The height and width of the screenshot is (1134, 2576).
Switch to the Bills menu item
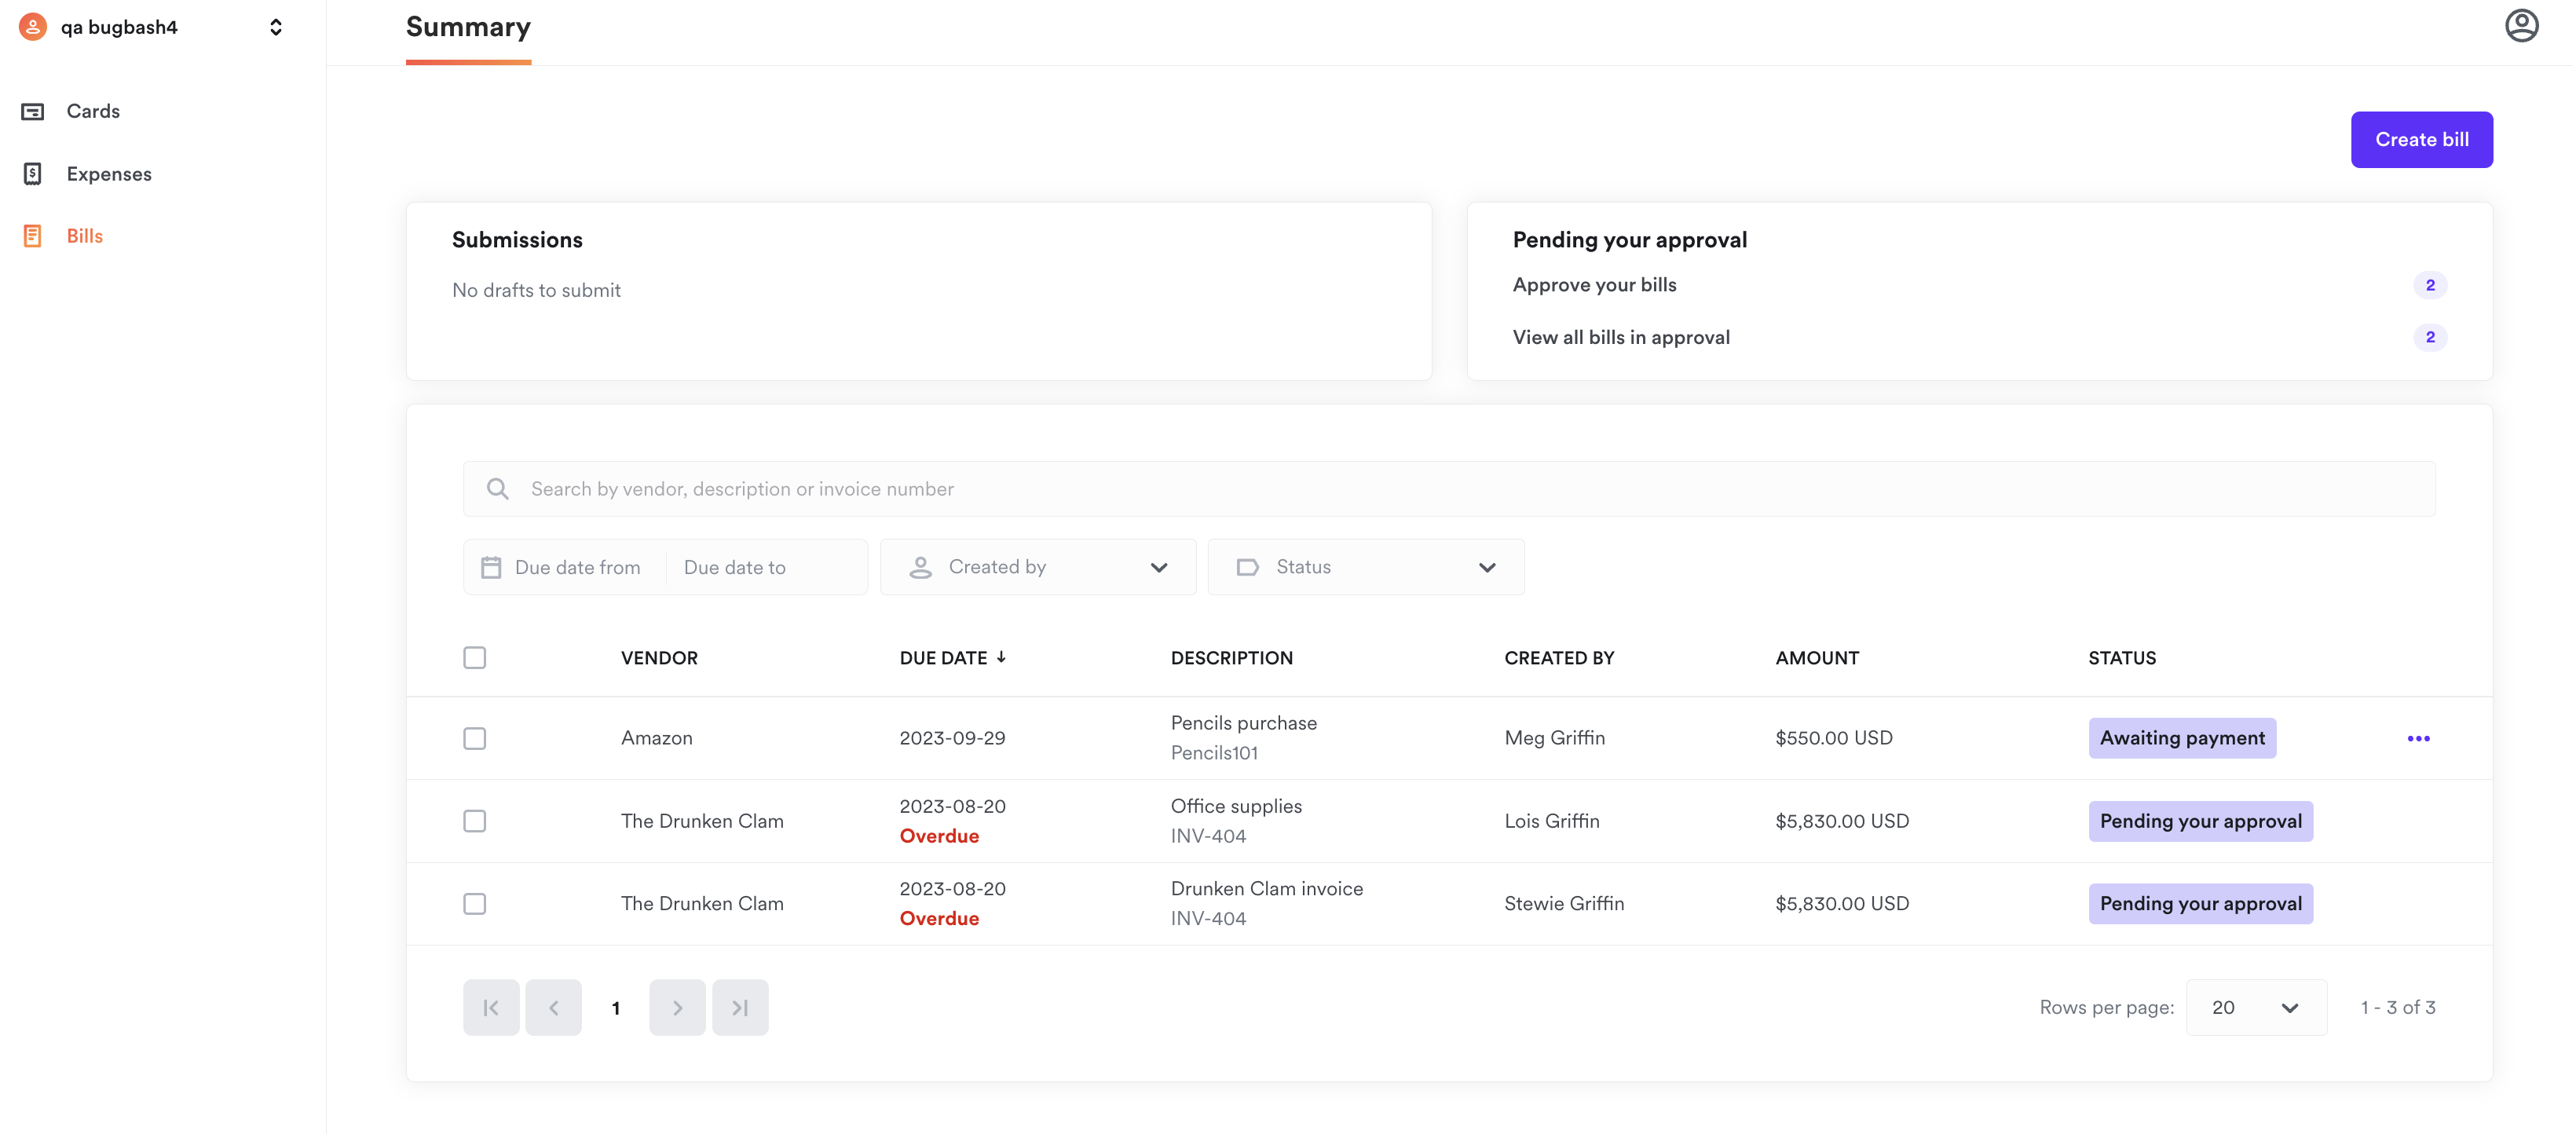[x=84, y=236]
